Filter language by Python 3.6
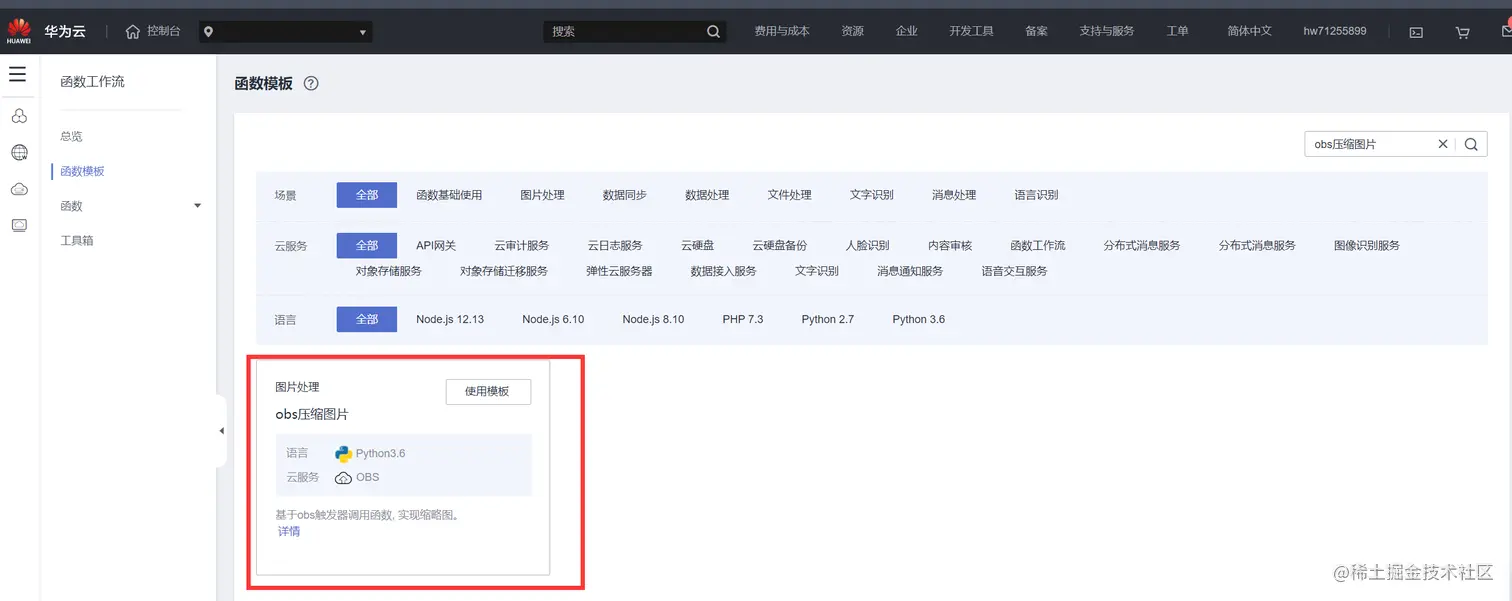The width and height of the screenshot is (1512, 601). pyautogui.click(x=919, y=319)
